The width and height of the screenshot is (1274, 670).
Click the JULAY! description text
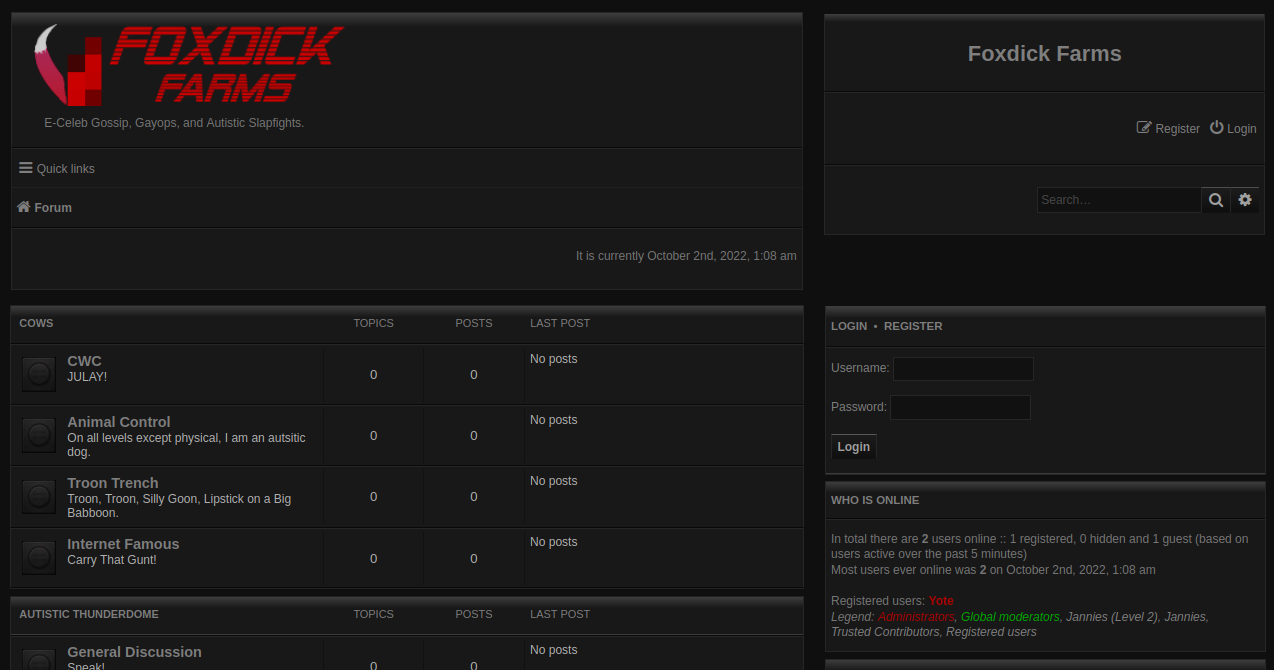(87, 377)
